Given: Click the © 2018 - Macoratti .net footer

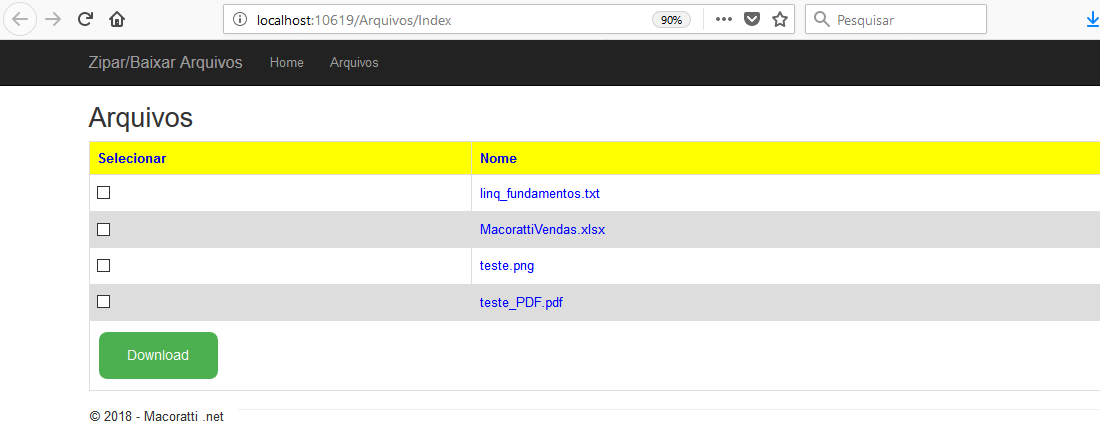Looking at the screenshot, I should [x=156, y=416].
